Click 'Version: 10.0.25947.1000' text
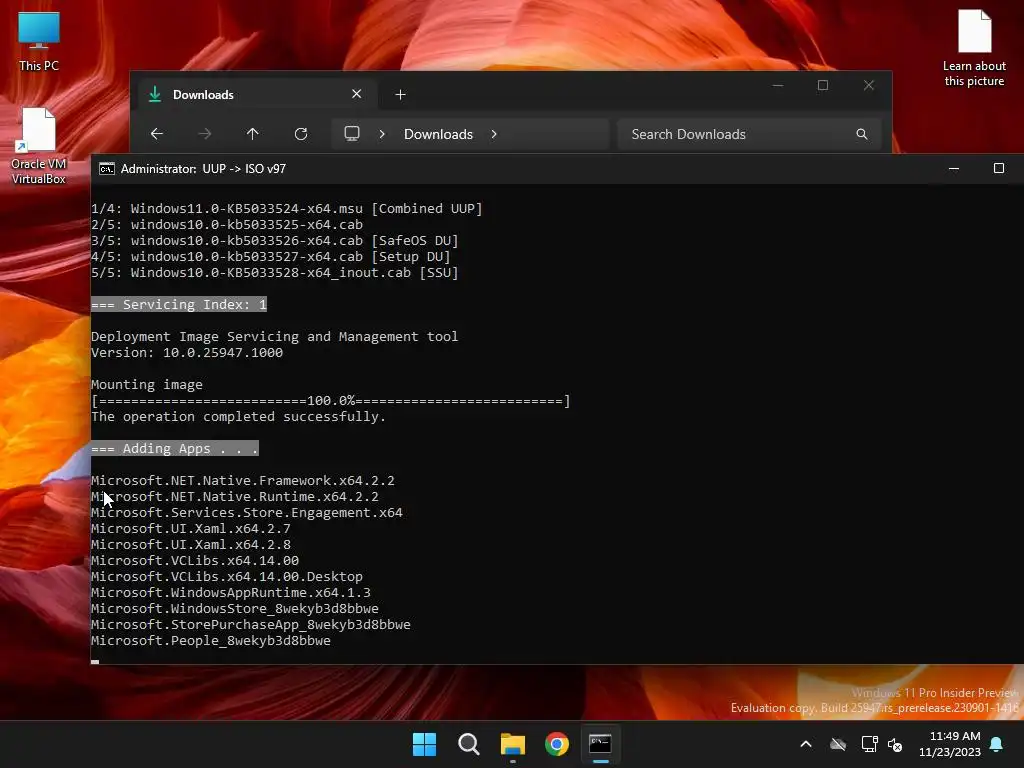The height and width of the screenshot is (768, 1024). [x=187, y=353]
